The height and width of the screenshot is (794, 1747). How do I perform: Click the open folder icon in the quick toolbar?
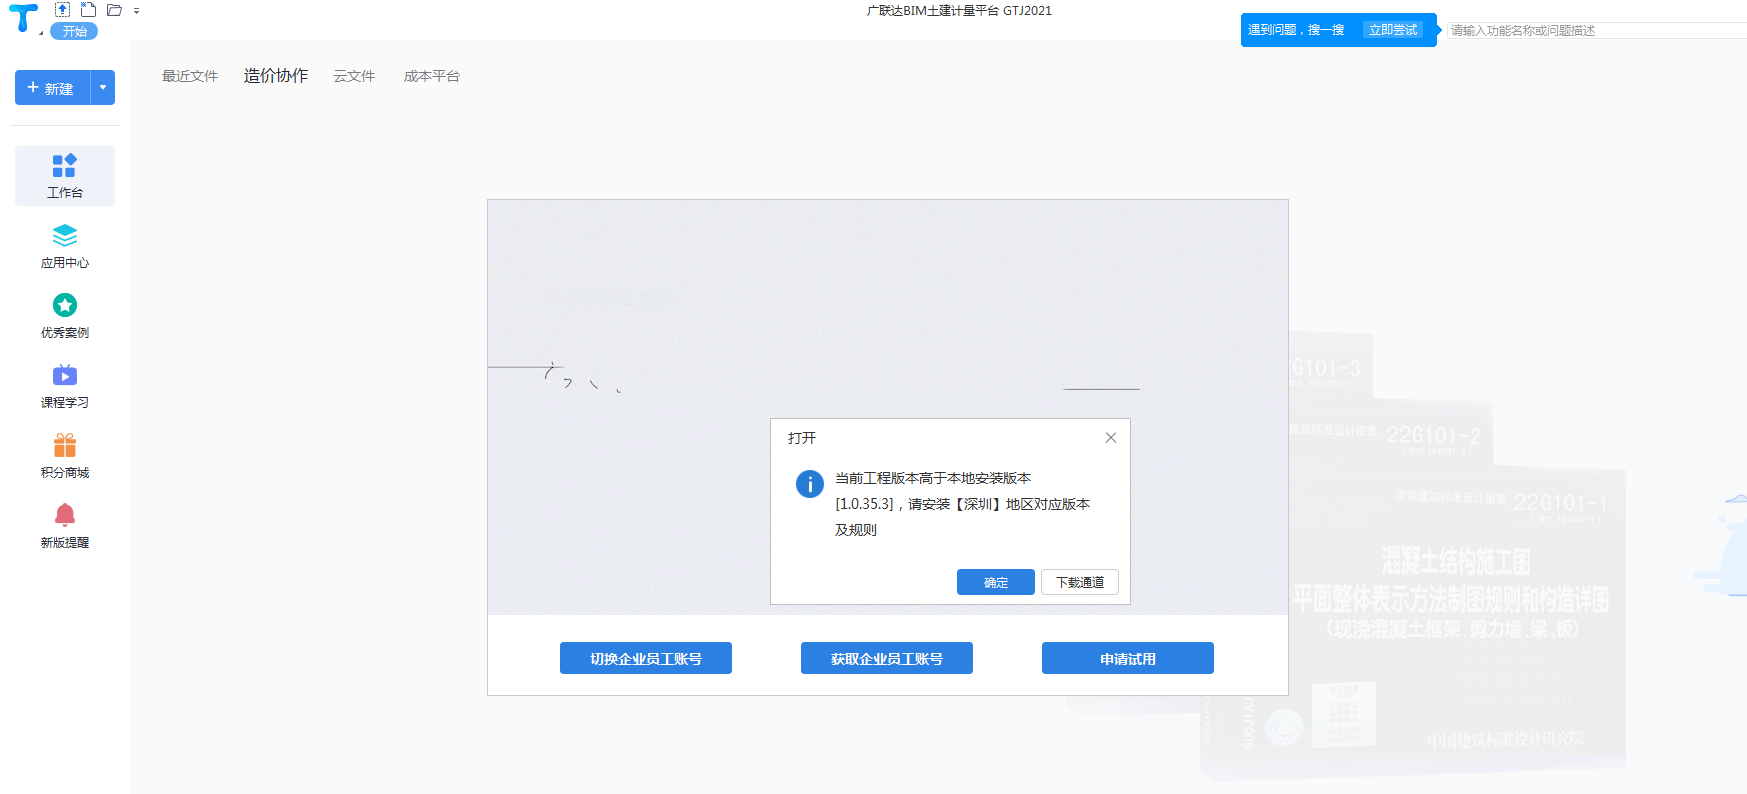[x=114, y=10]
